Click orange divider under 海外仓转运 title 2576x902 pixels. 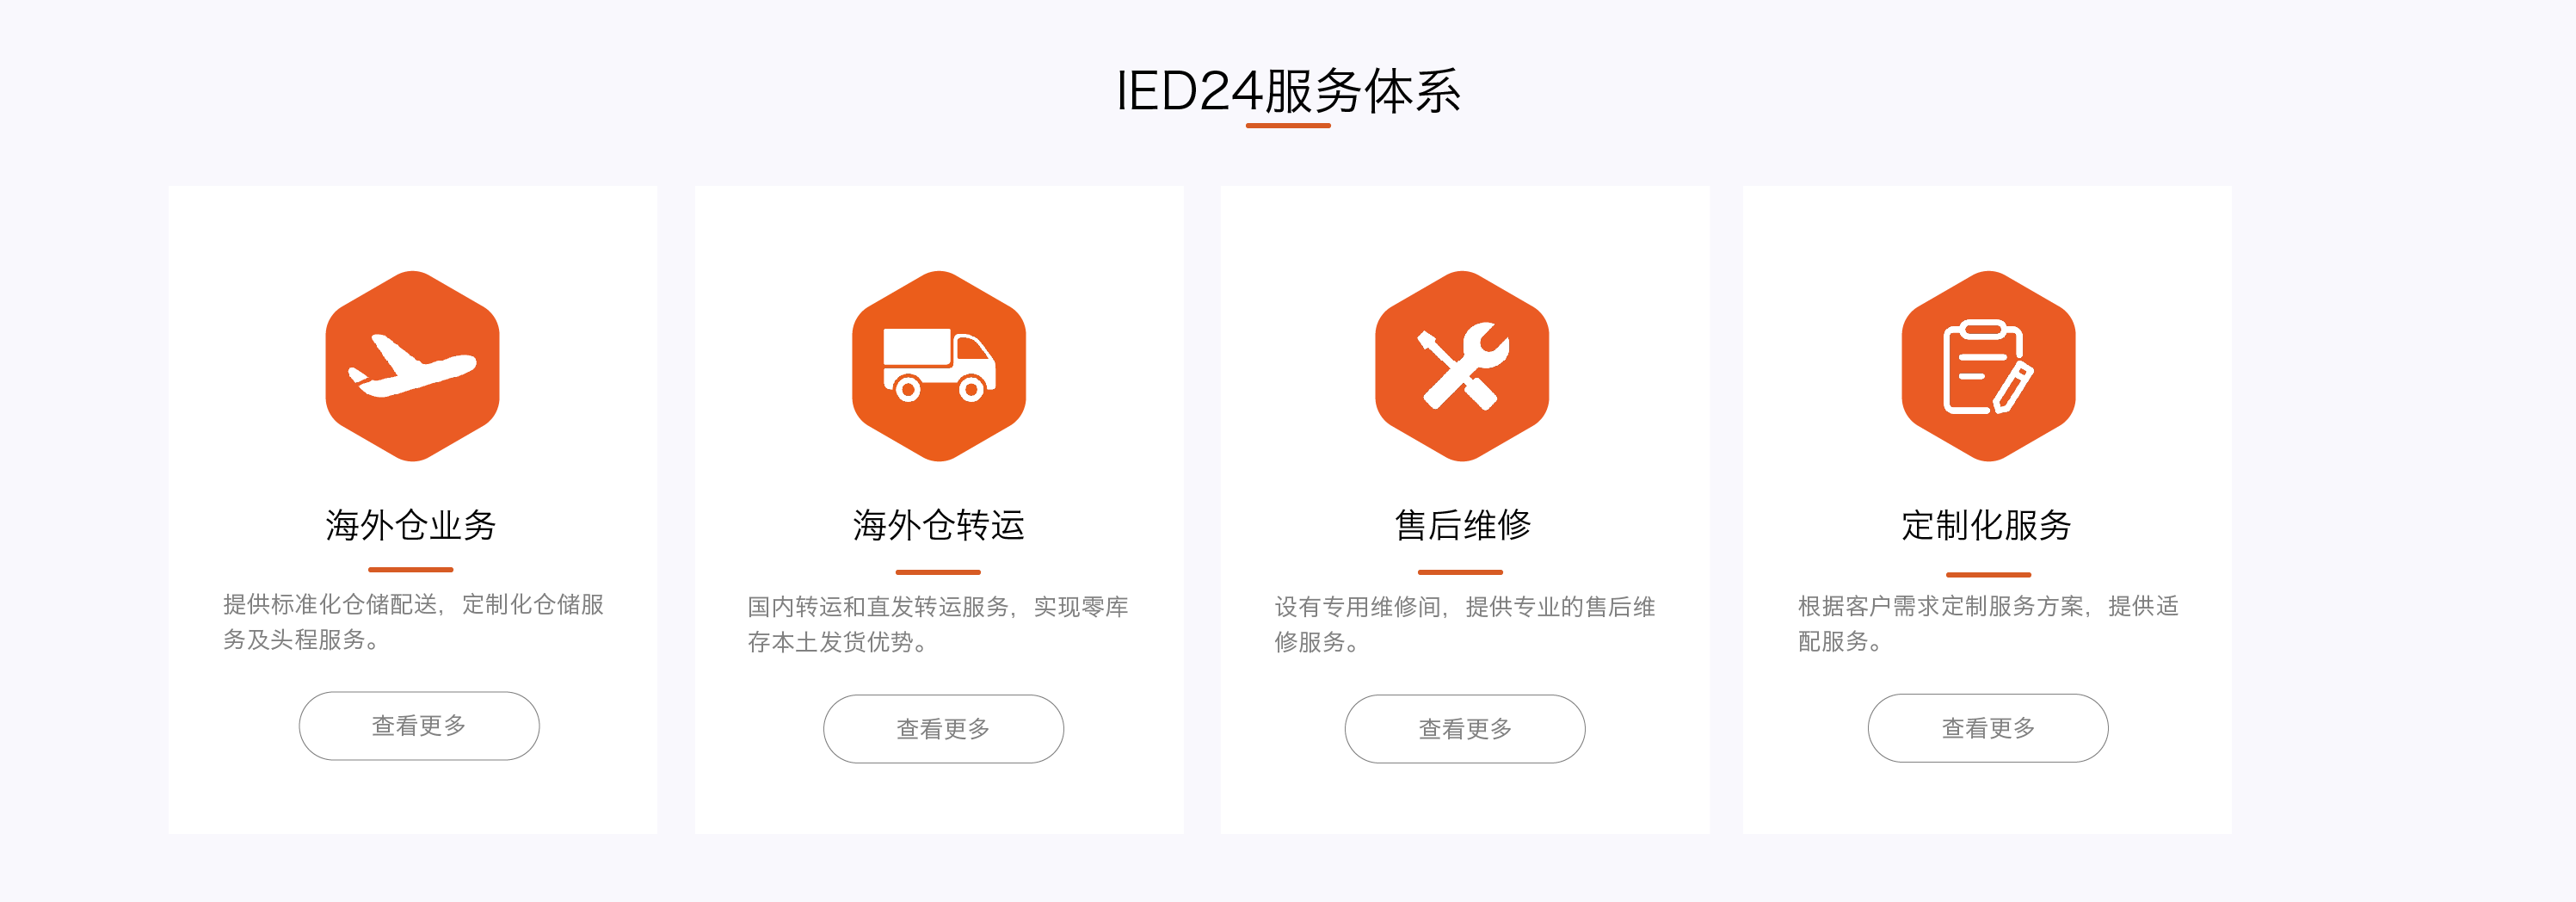(938, 572)
